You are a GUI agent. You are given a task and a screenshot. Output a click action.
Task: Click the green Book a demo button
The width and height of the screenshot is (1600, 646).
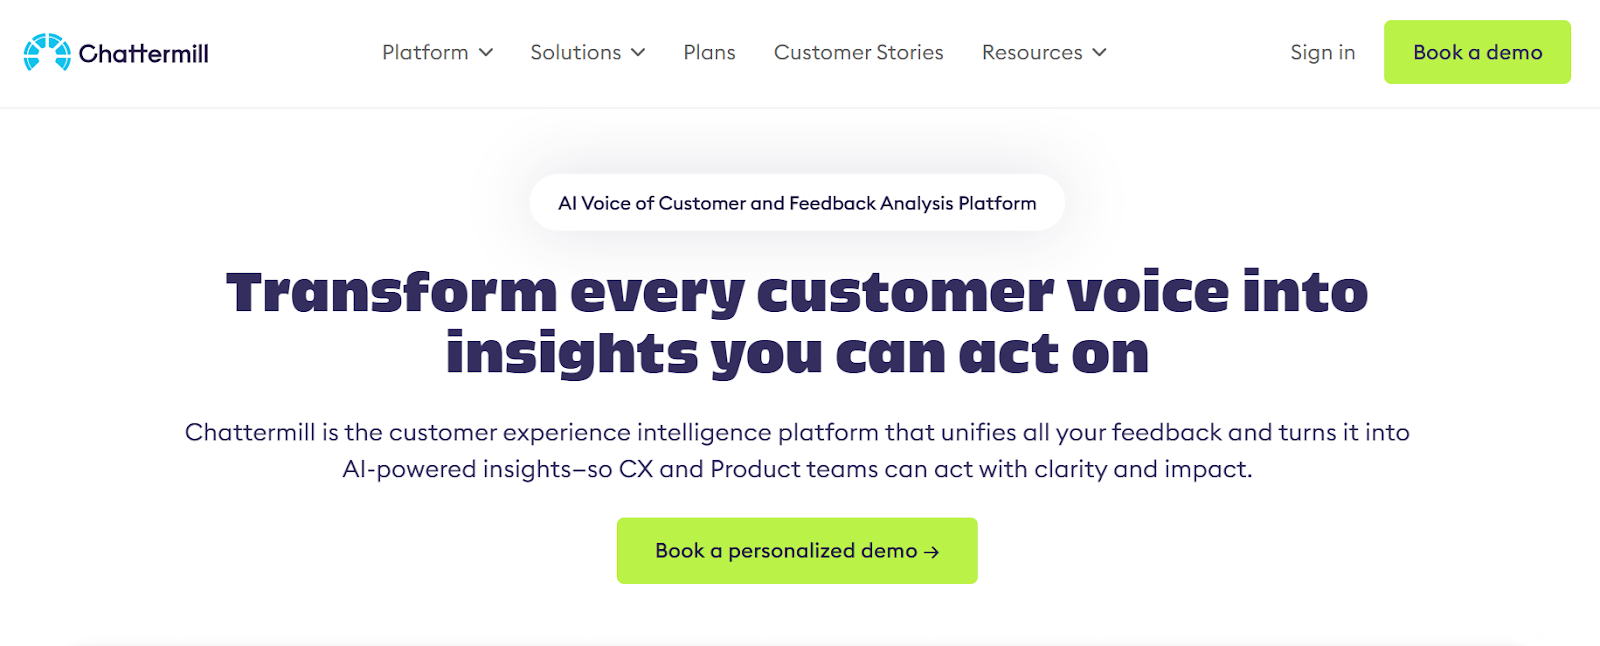(1477, 51)
